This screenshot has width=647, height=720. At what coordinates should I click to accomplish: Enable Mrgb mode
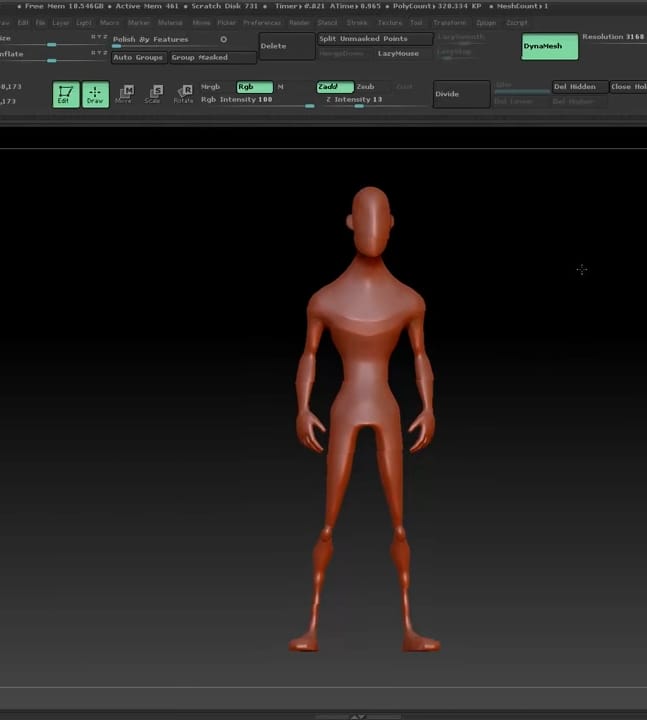coord(210,87)
